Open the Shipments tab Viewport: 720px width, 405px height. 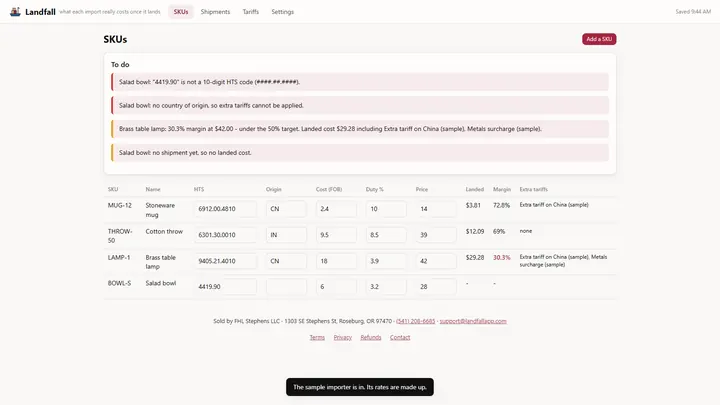click(x=215, y=12)
